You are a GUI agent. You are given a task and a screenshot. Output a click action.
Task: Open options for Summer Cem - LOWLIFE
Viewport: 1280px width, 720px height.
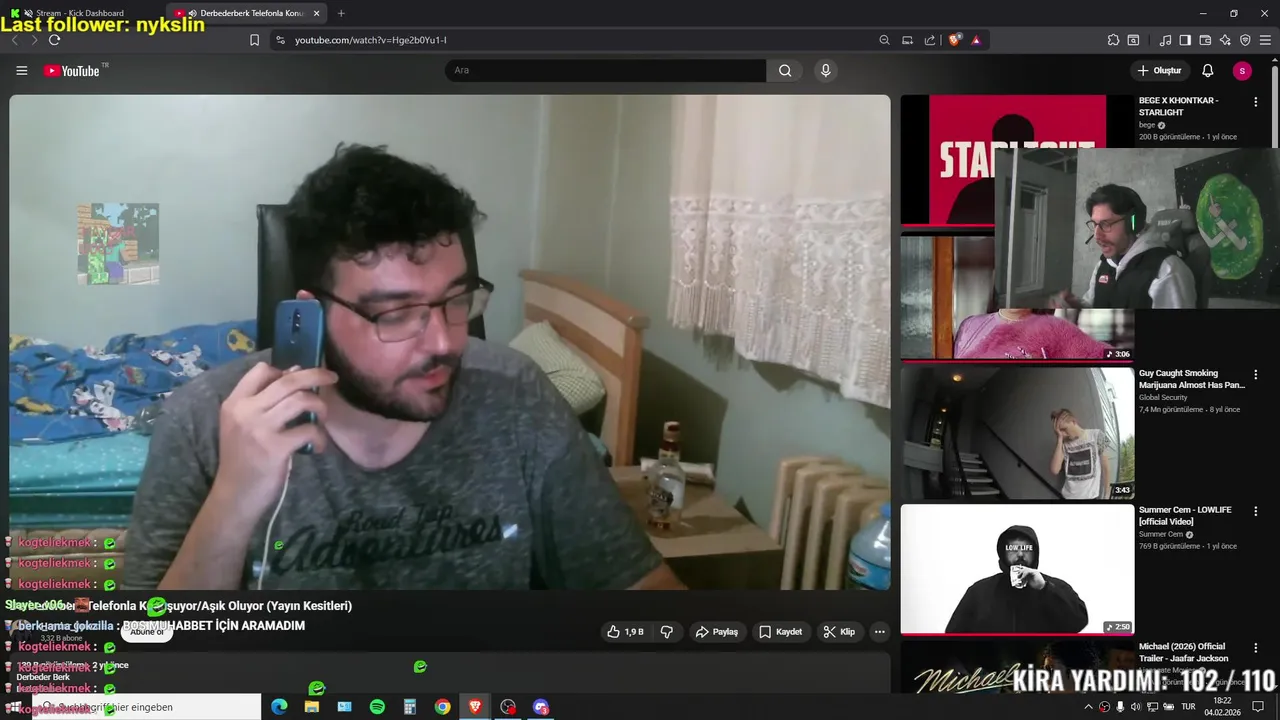coord(1256,512)
